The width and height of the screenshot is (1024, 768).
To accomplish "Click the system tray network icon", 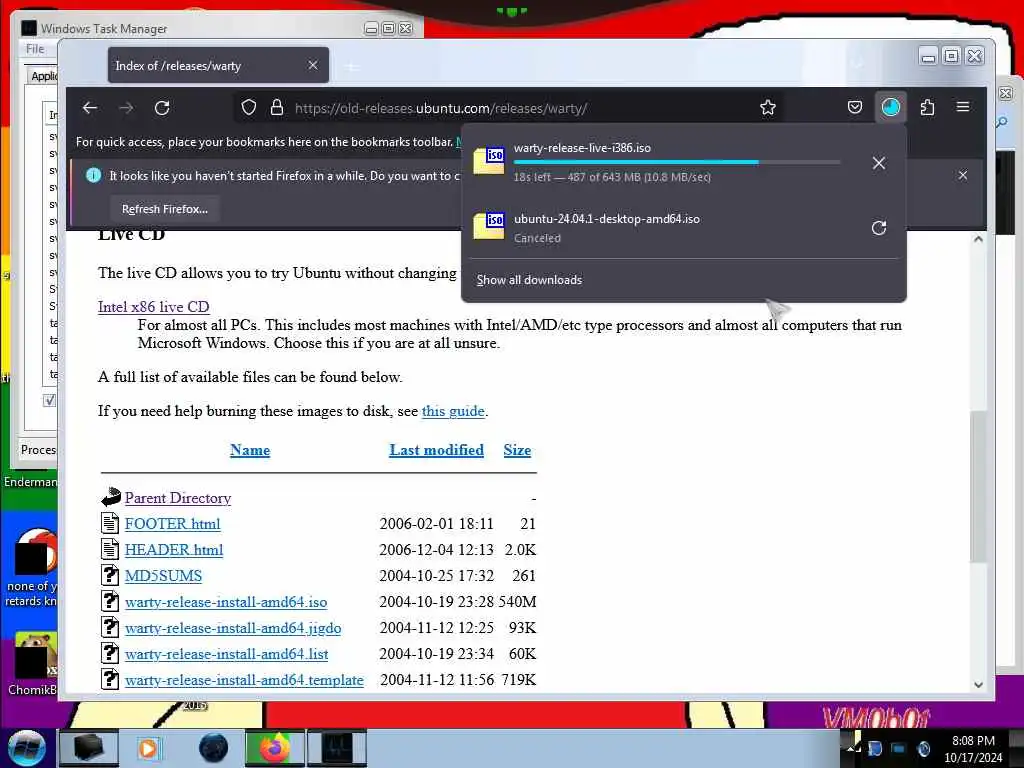I will click(898, 748).
